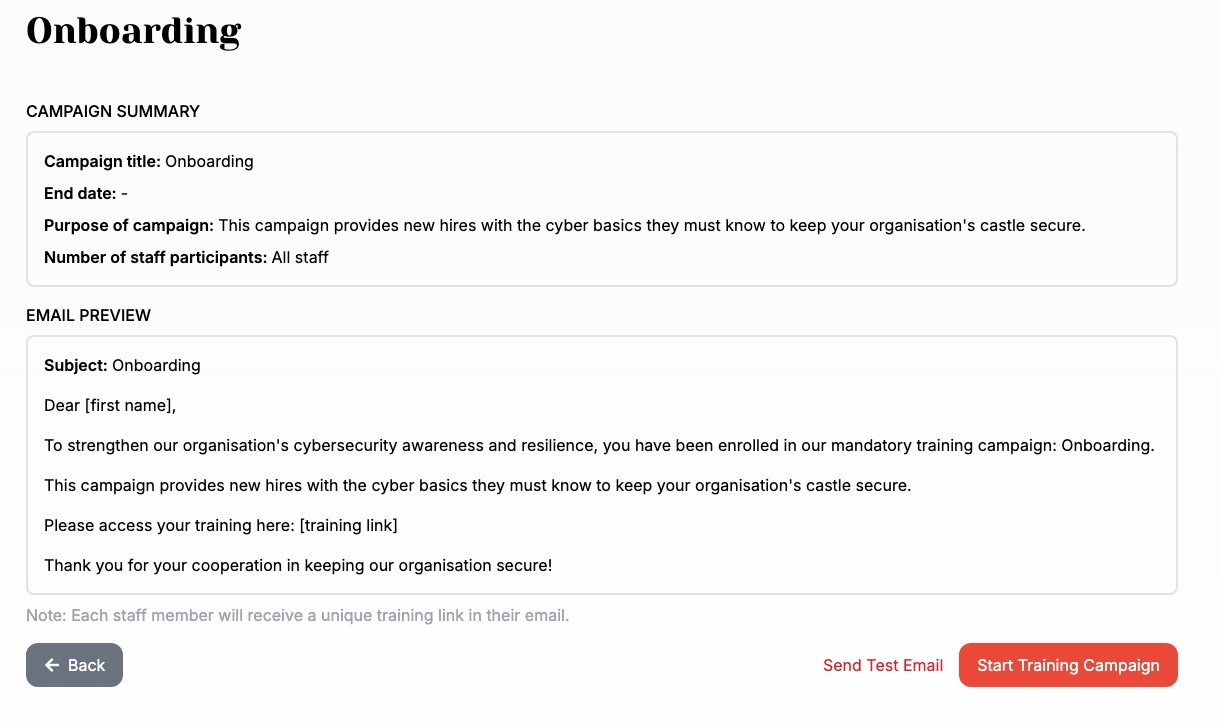
Task: Click the End date field in summary
Action: [86, 193]
